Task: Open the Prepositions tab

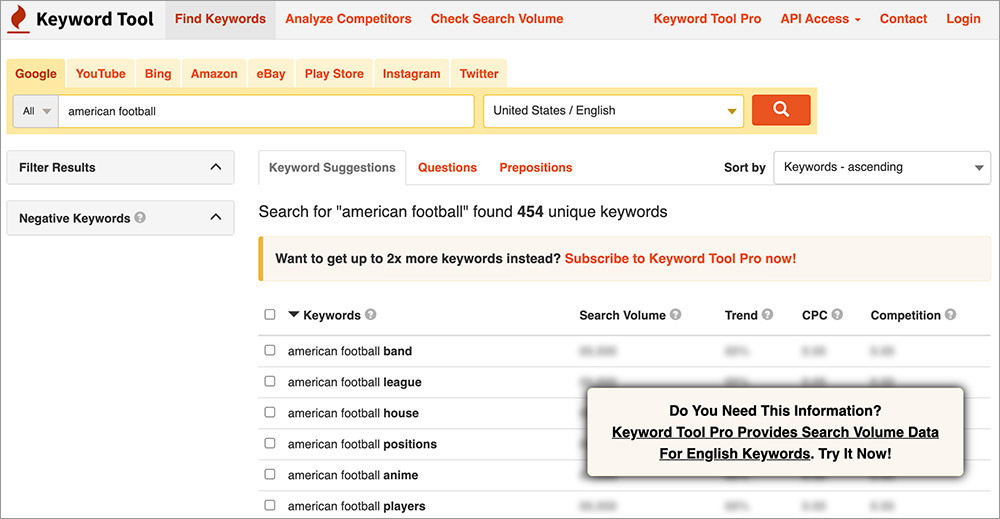Action: (536, 168)
